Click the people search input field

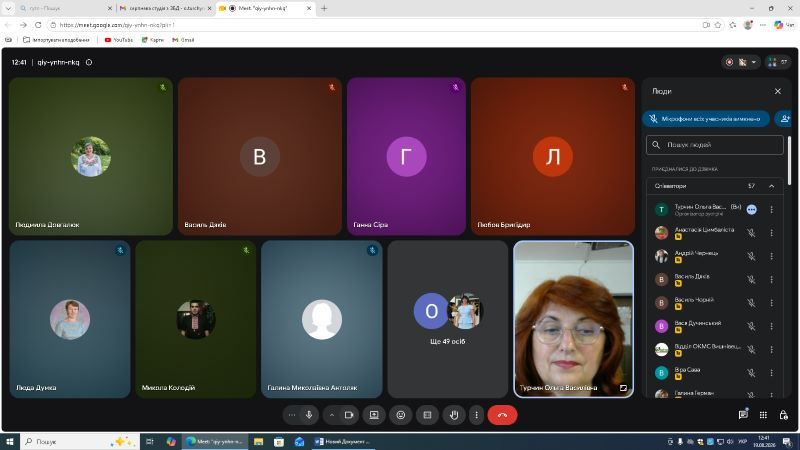pos(715,145)
